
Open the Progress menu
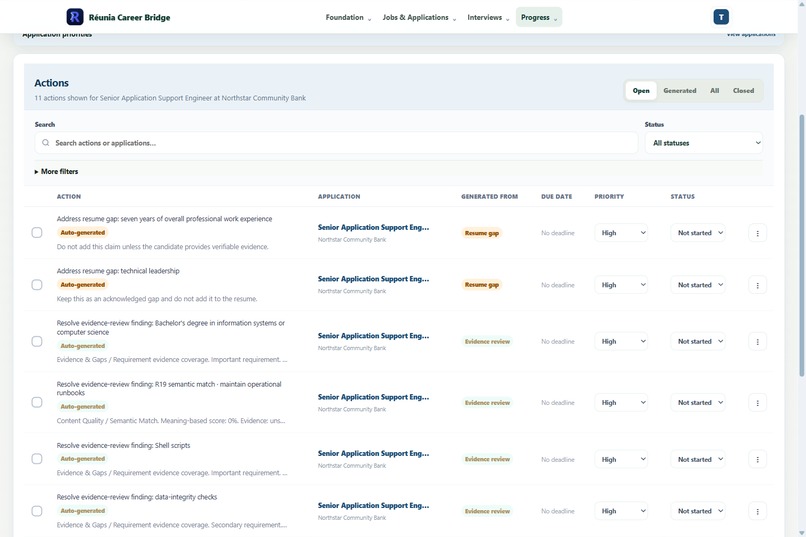539,17
